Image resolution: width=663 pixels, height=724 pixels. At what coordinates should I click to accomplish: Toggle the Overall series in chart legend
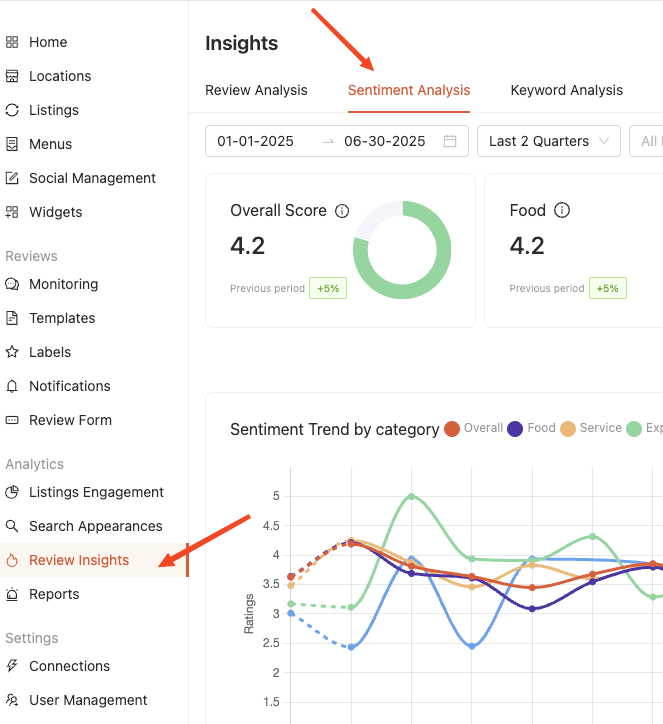474,428
